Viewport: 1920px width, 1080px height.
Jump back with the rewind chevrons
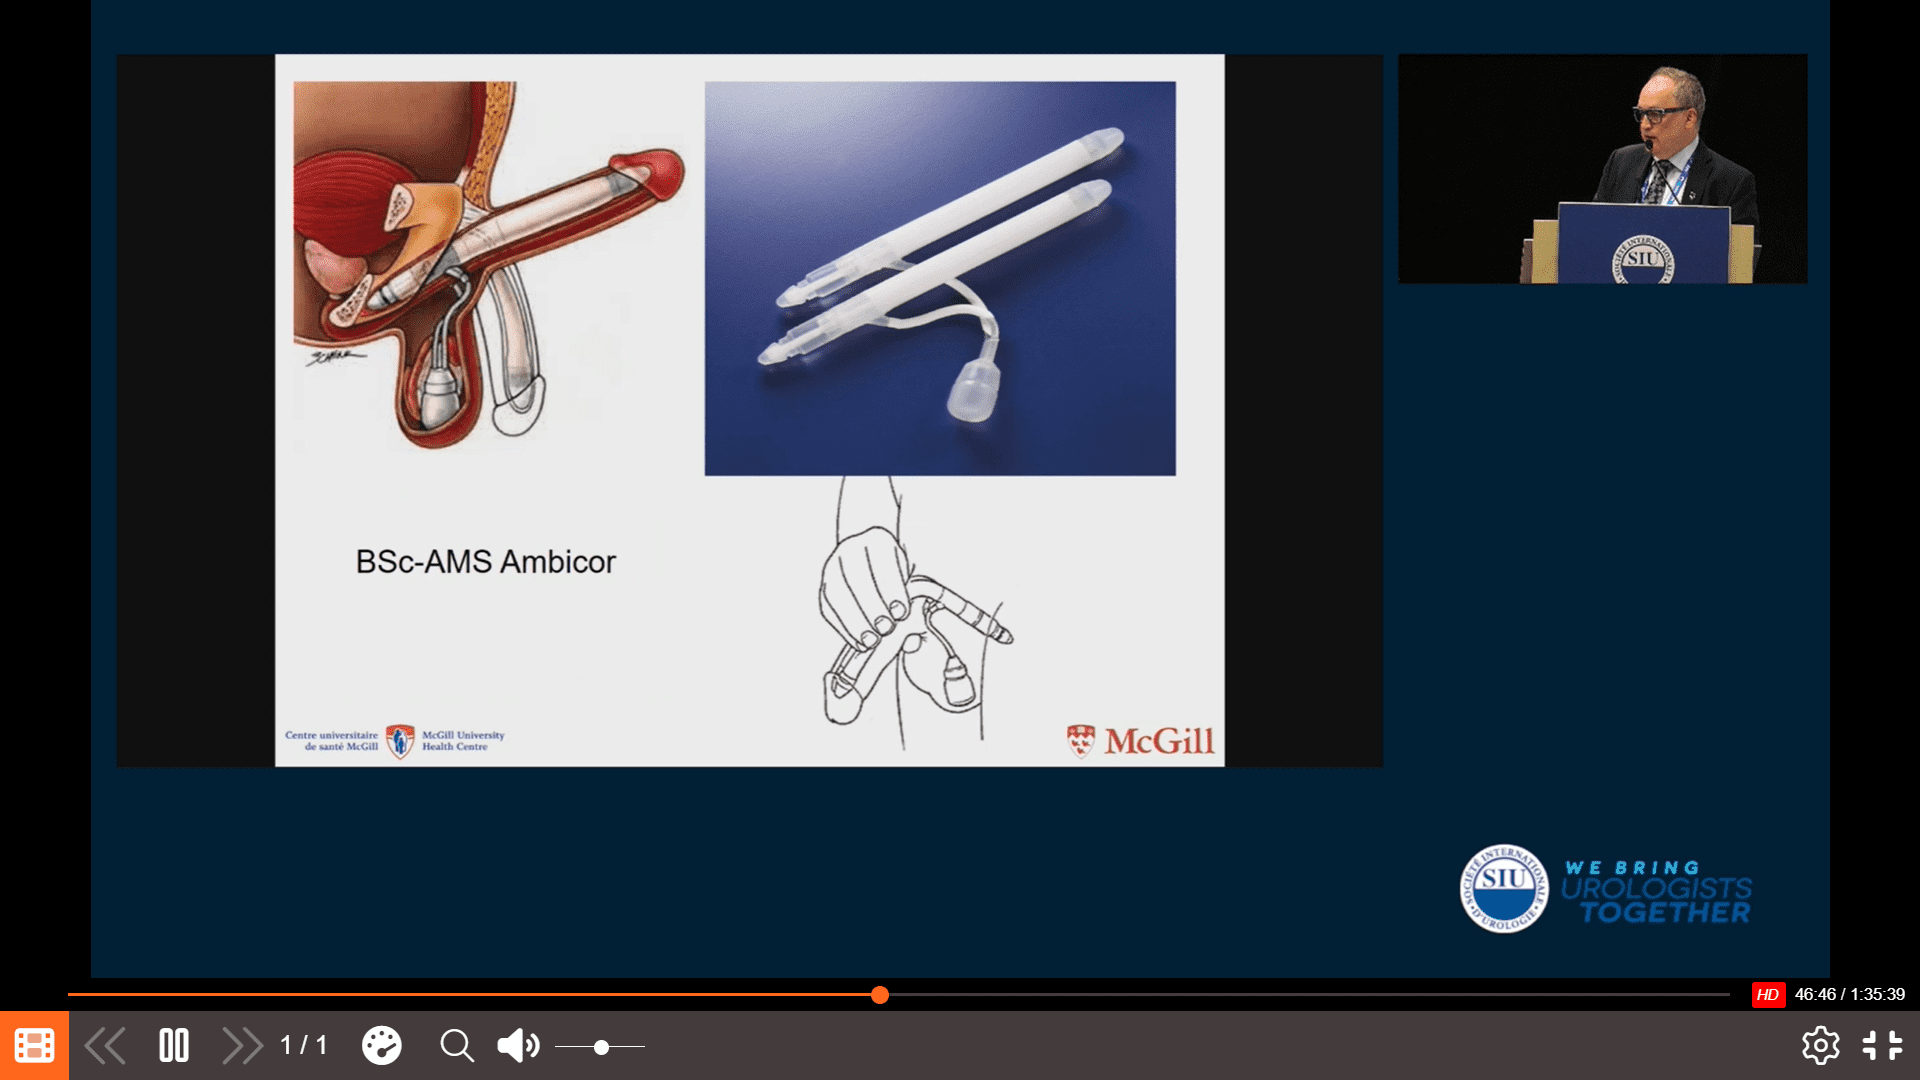(105, 1046)
